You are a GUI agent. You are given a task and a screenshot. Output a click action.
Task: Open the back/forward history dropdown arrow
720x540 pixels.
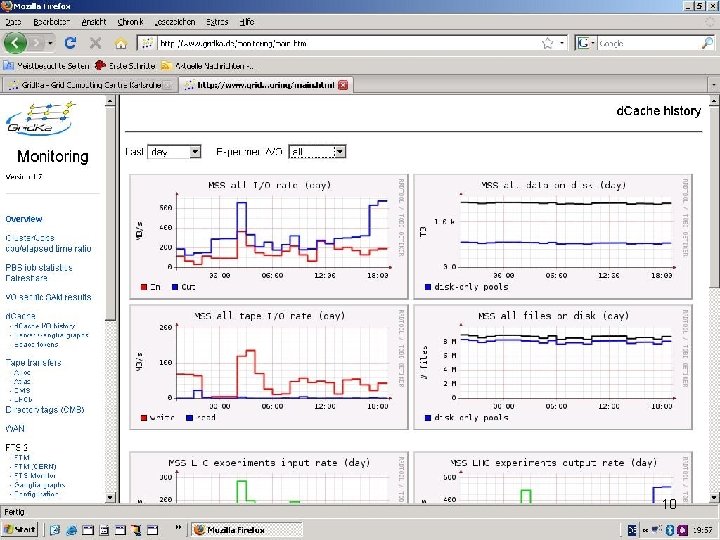(50, 43)
